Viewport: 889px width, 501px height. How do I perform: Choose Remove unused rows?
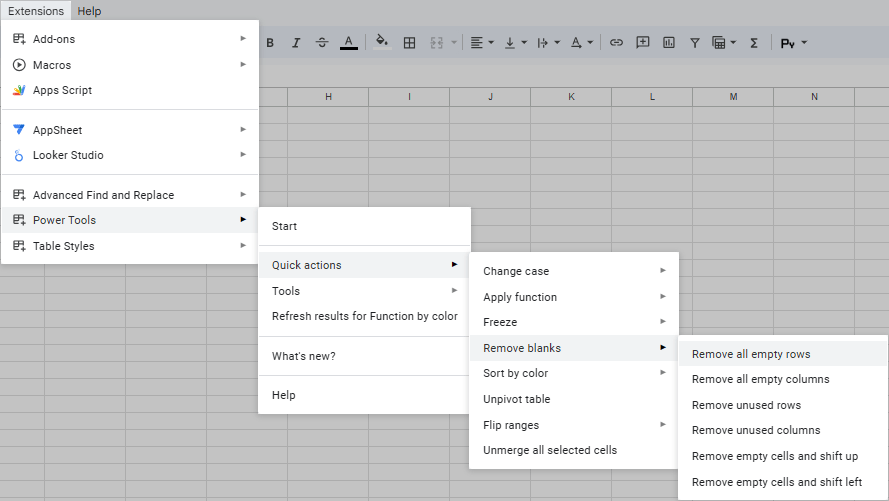coord(783,405)
